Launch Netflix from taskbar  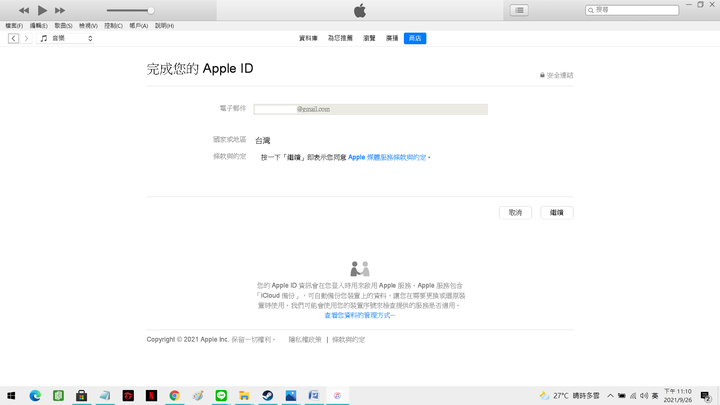pos(152,395)
